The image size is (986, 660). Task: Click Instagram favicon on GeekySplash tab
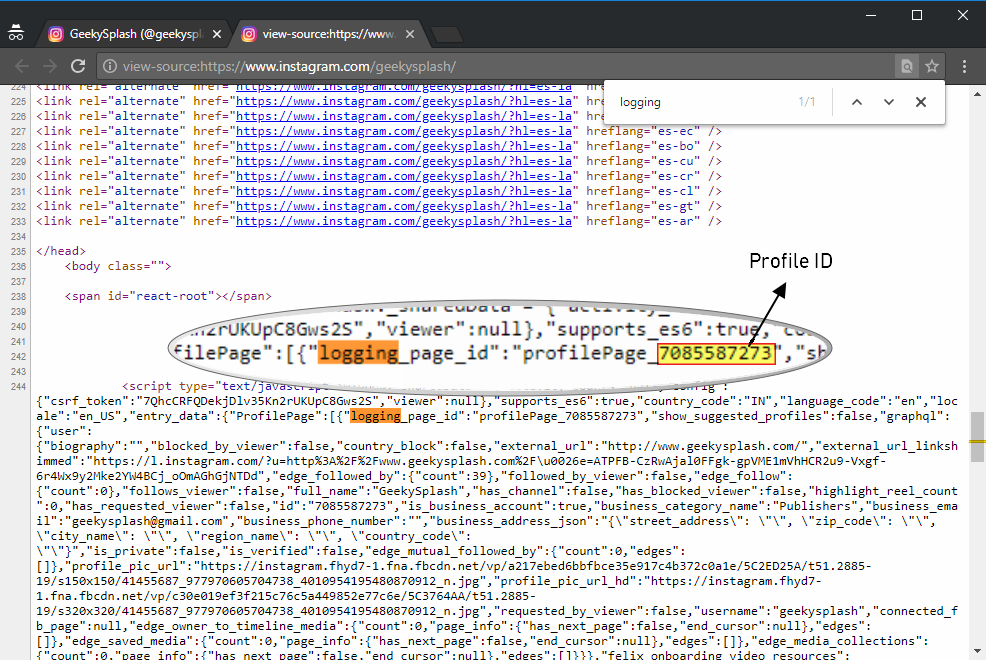pyautogui.click(x=56, y=34)
